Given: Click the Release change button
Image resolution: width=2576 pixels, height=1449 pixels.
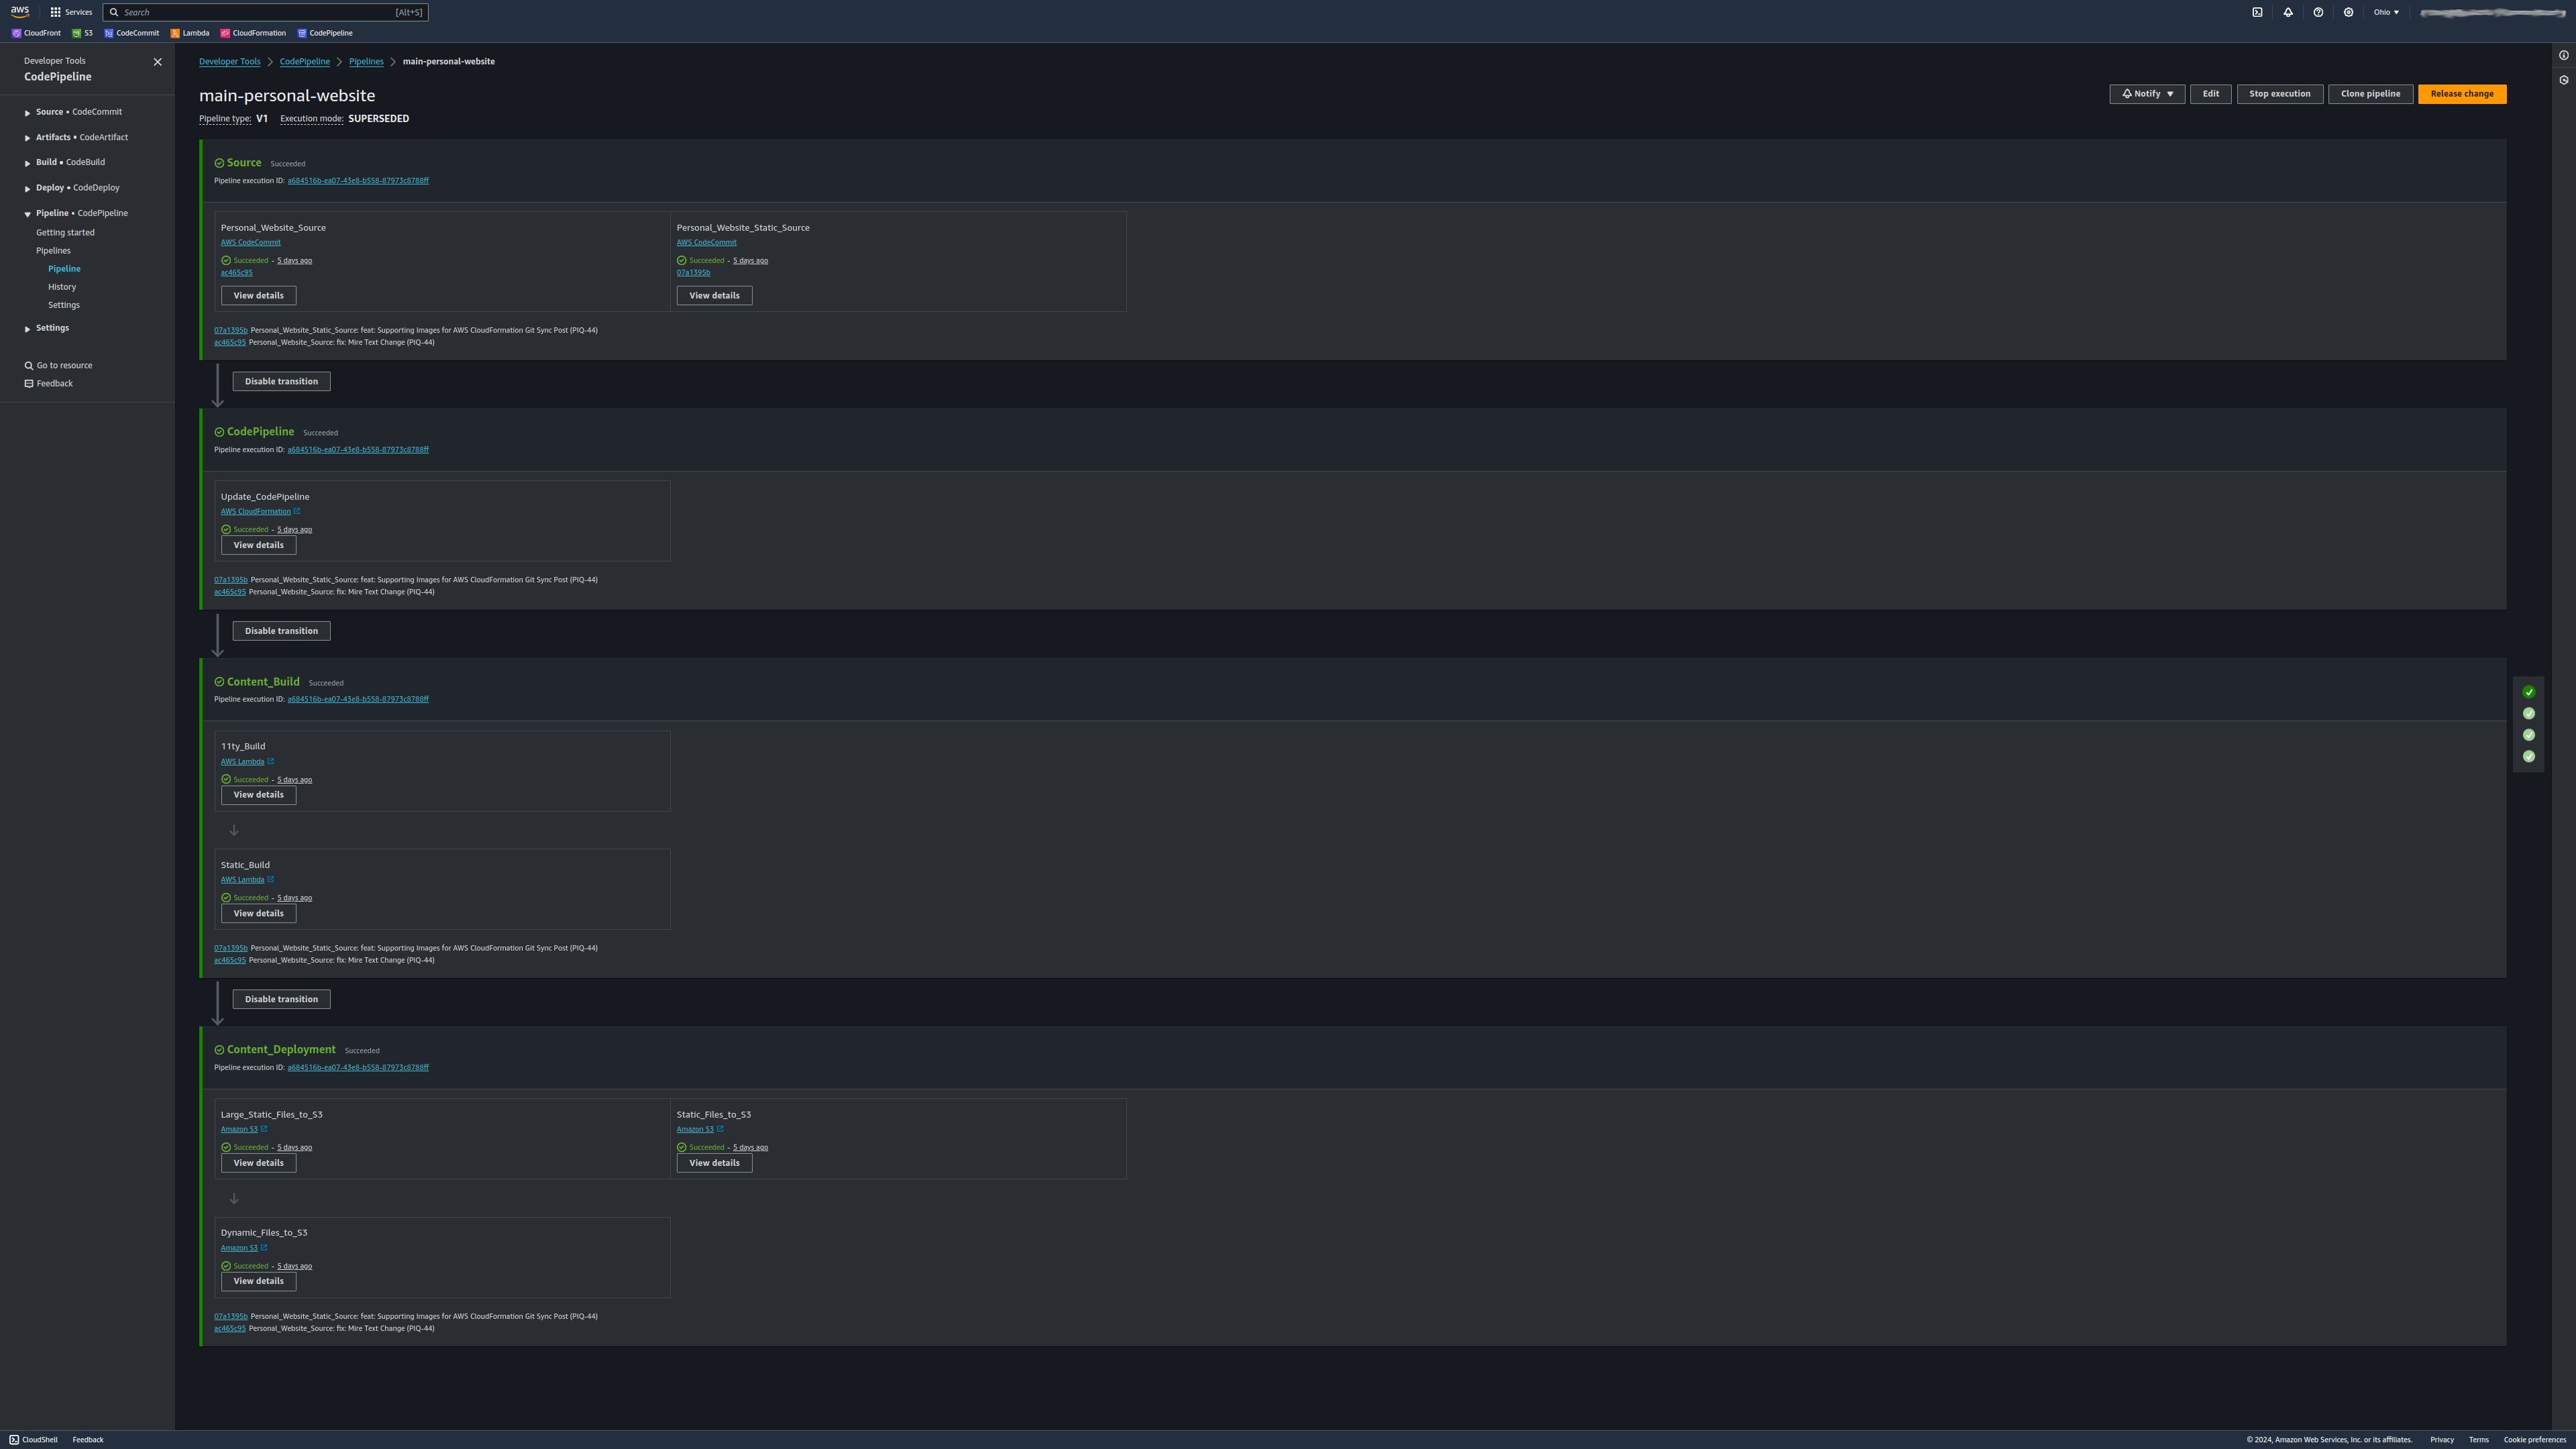Looking at the screenshot, I should point(2462,94).
